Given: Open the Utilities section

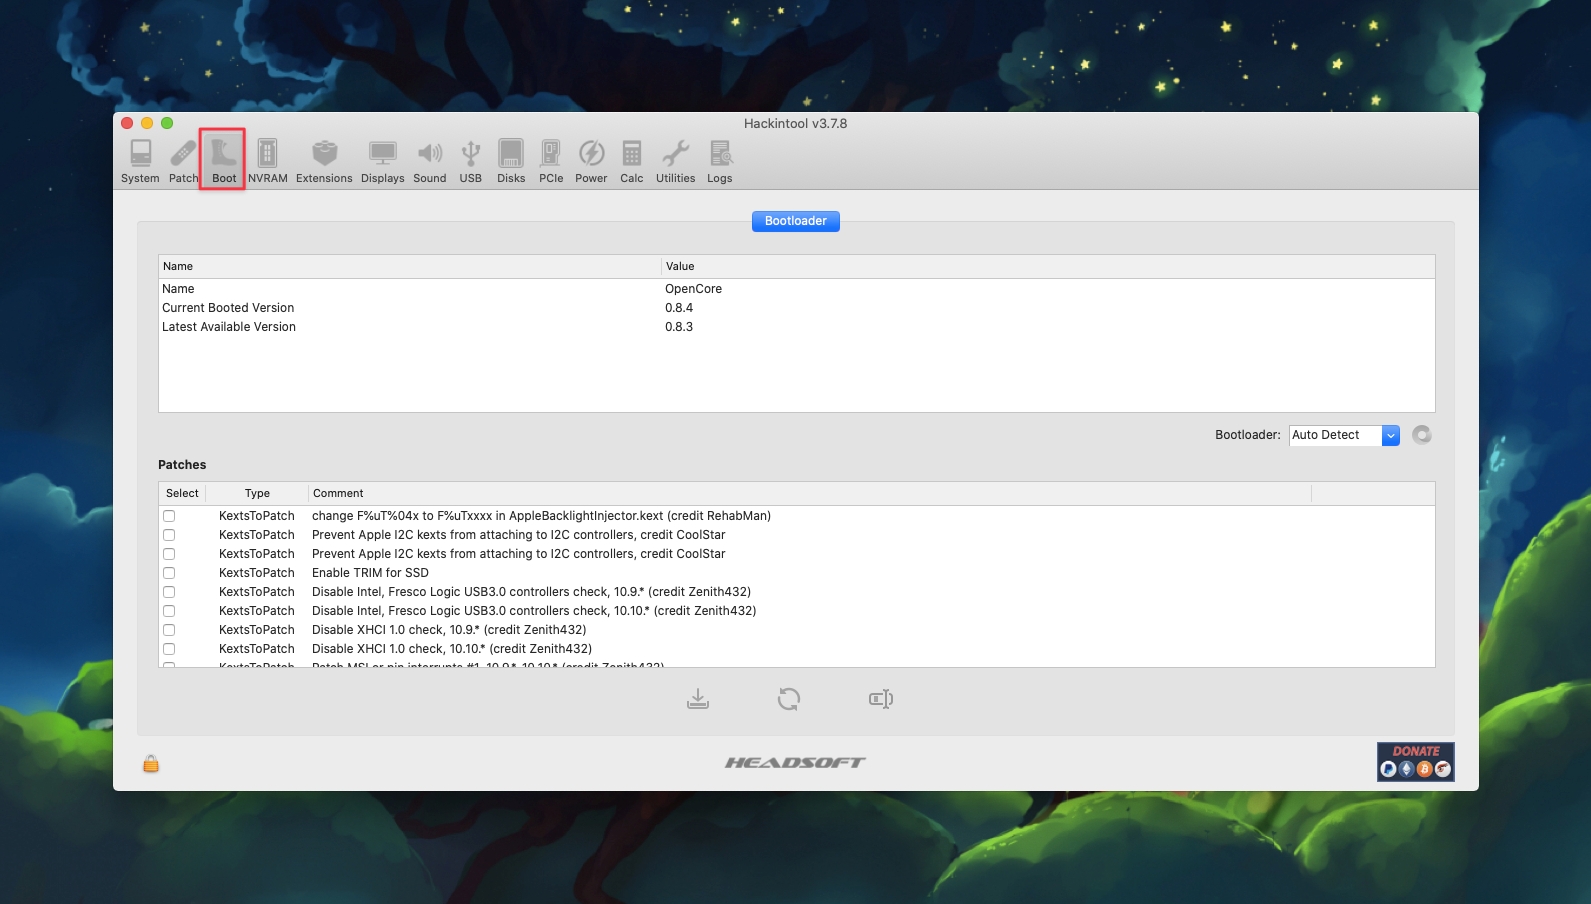Looking at the screenshot, I should tap(675, 160).
